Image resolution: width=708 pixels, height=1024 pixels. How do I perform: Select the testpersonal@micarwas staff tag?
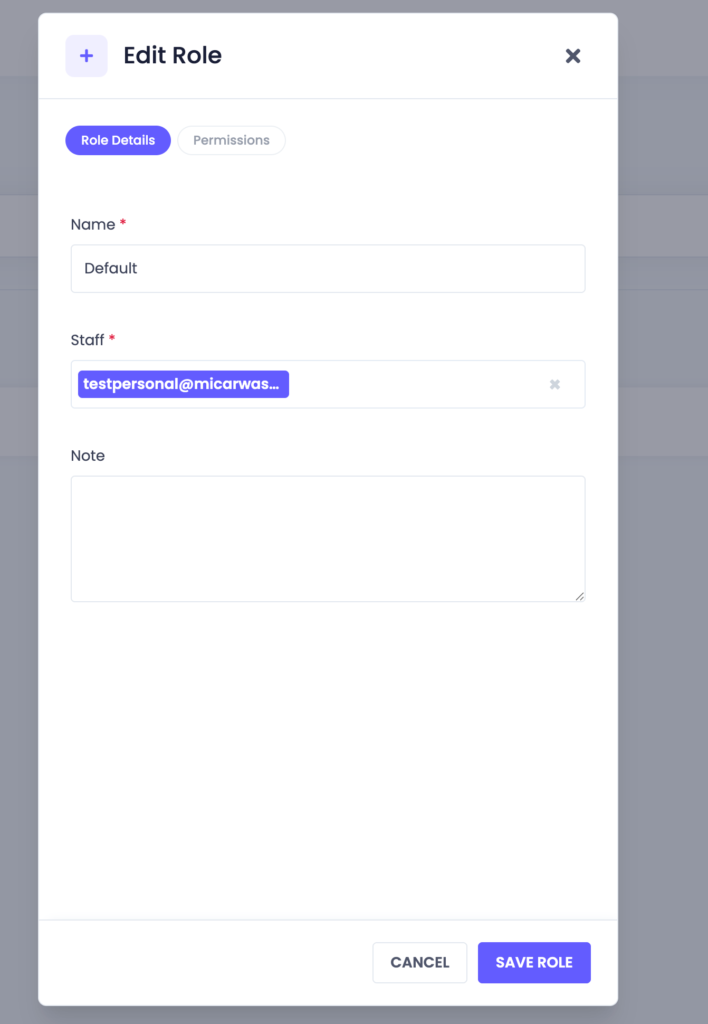pyautogui.click(x=183, y=384)
